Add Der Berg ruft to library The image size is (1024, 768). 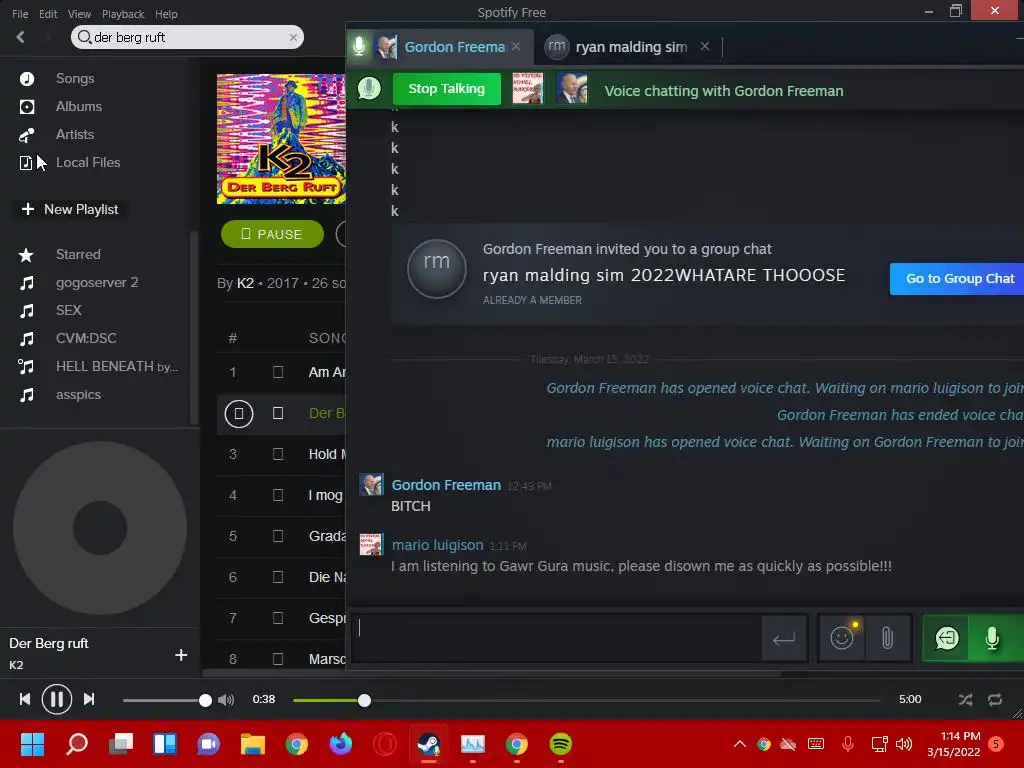181,655
